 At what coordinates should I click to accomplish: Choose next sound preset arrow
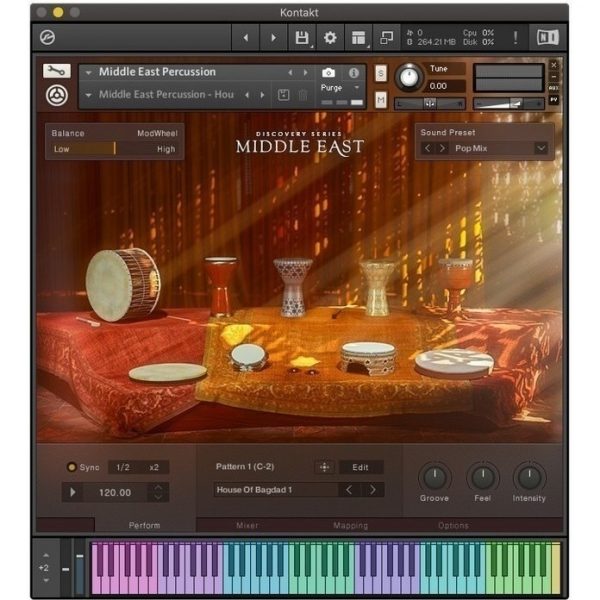pos(442,148)
